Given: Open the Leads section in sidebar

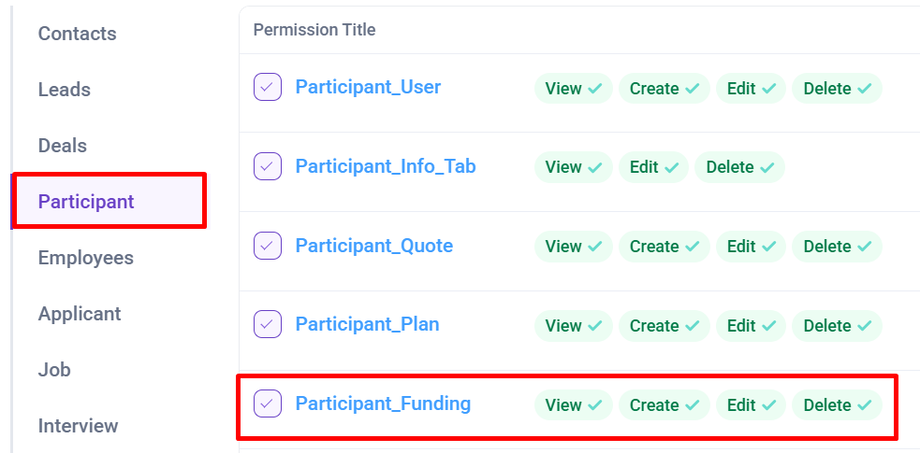Looking at the screenshot, I should [x=64, y=90].
